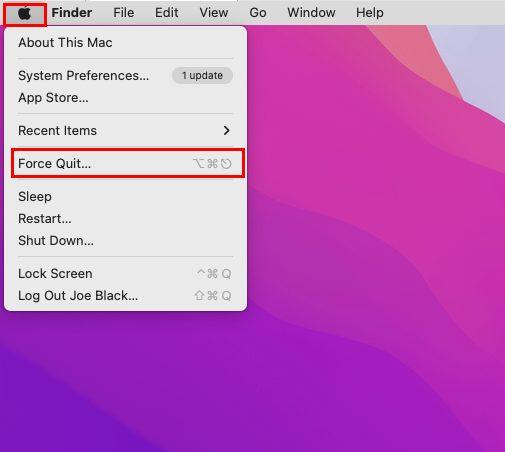This screenshot has width=505, height=452.
Task: Select About This Mac
Action: click(125, 43)
